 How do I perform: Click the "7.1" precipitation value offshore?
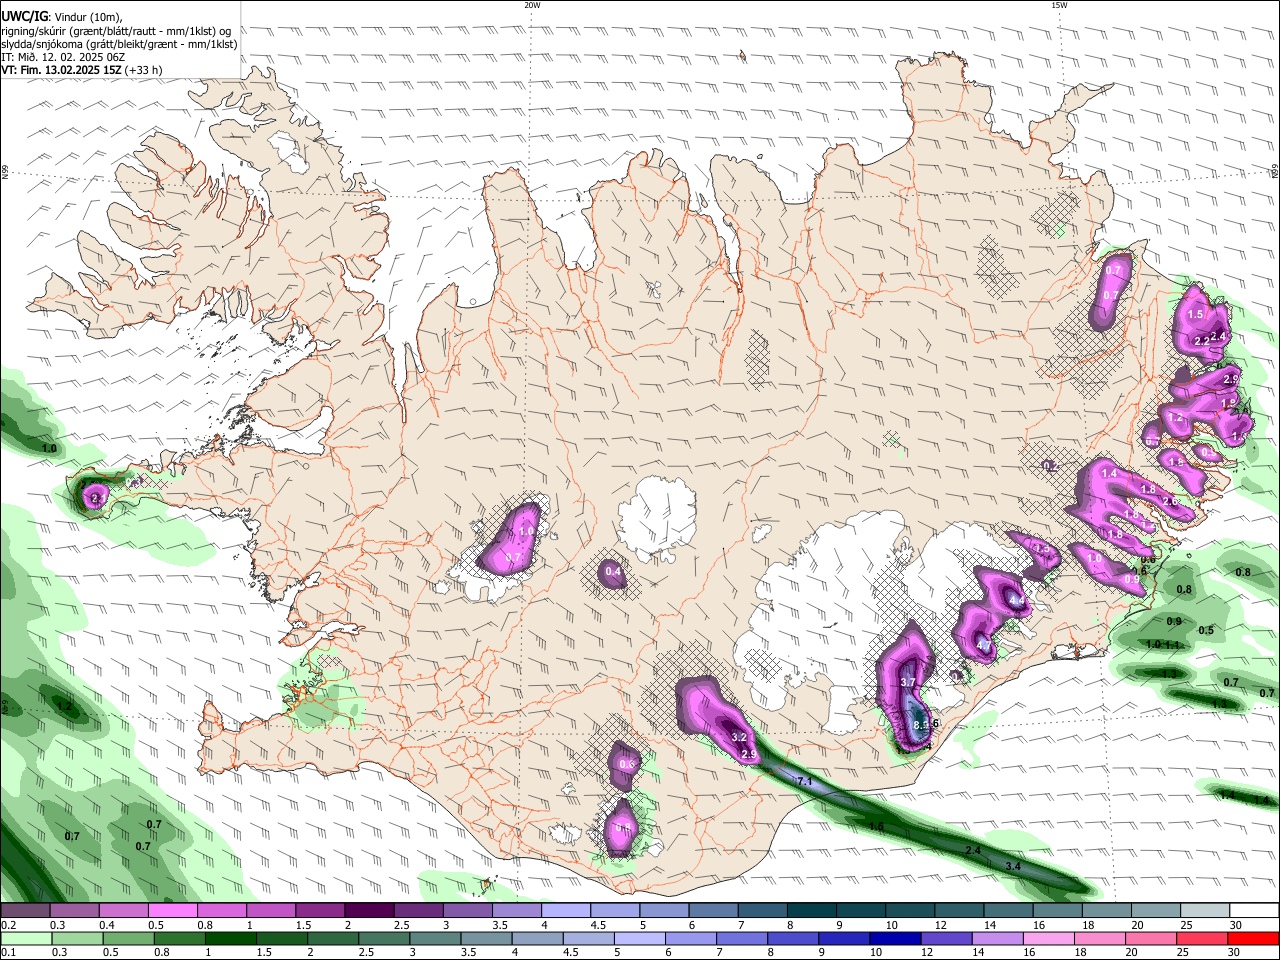click(x=804, y=780)
